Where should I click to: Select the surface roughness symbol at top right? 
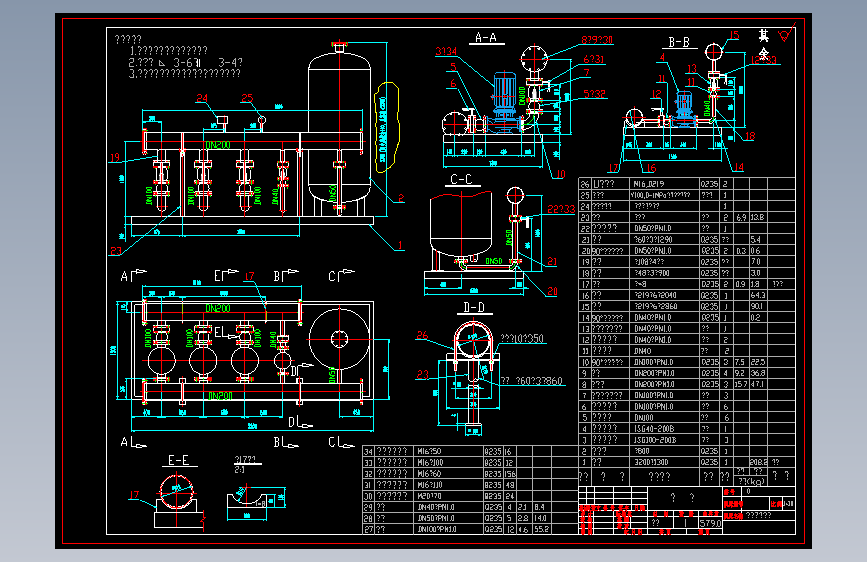787,33
